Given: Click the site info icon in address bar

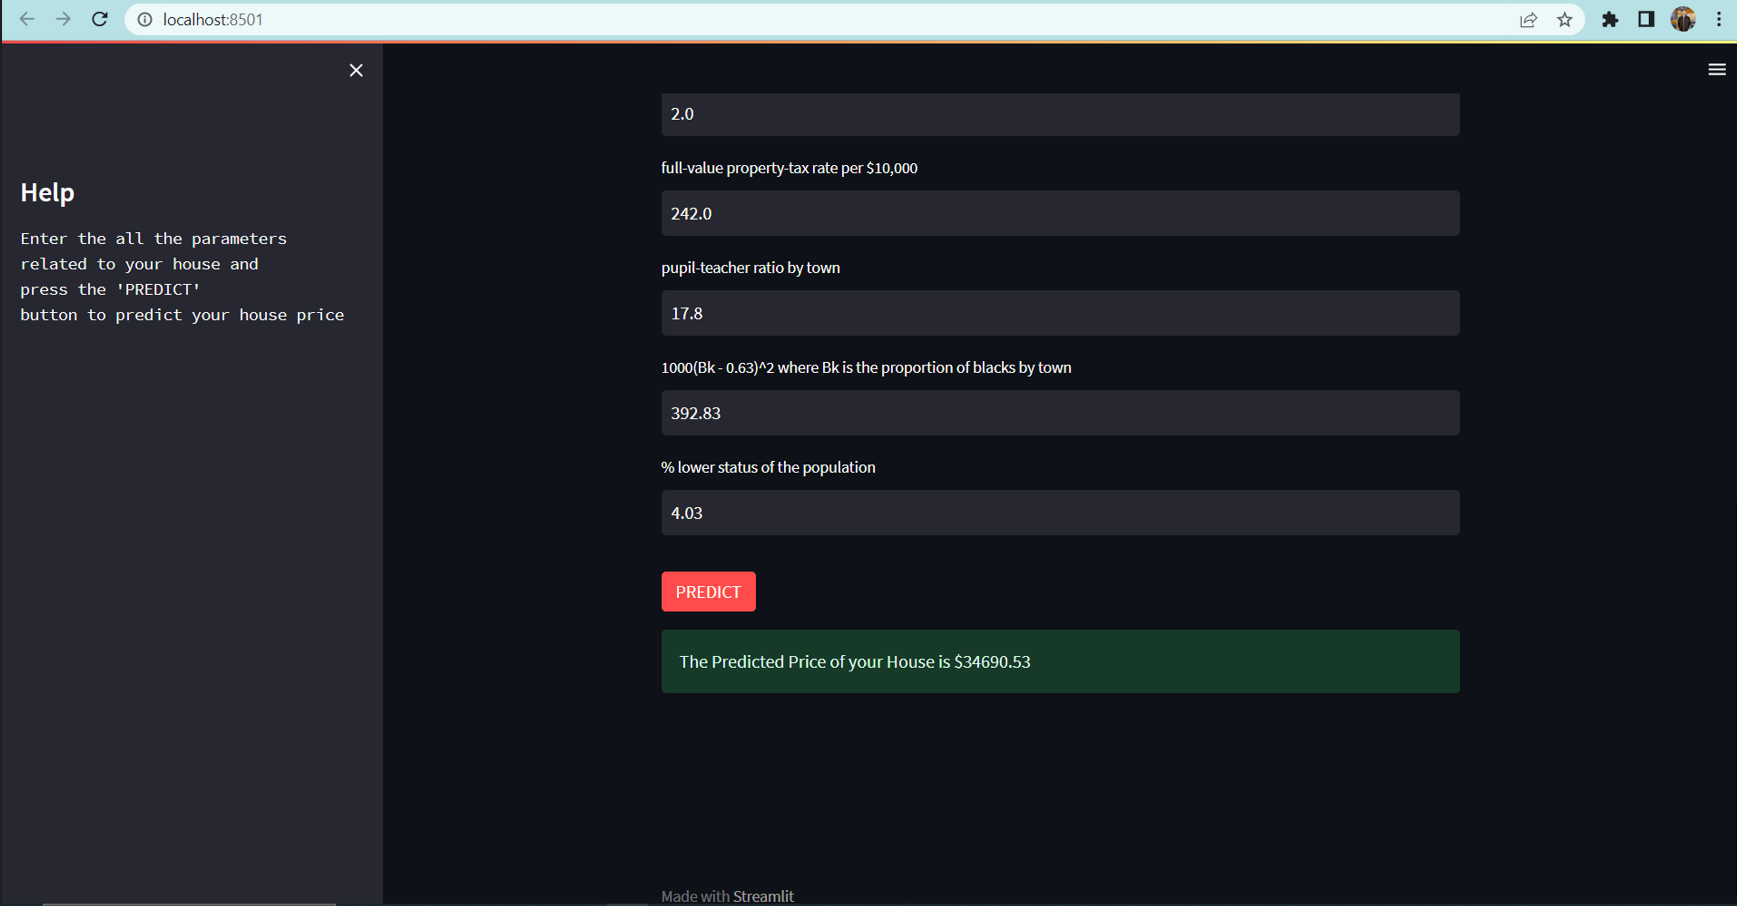Looking at the screenshot, I should click(145, 19).
